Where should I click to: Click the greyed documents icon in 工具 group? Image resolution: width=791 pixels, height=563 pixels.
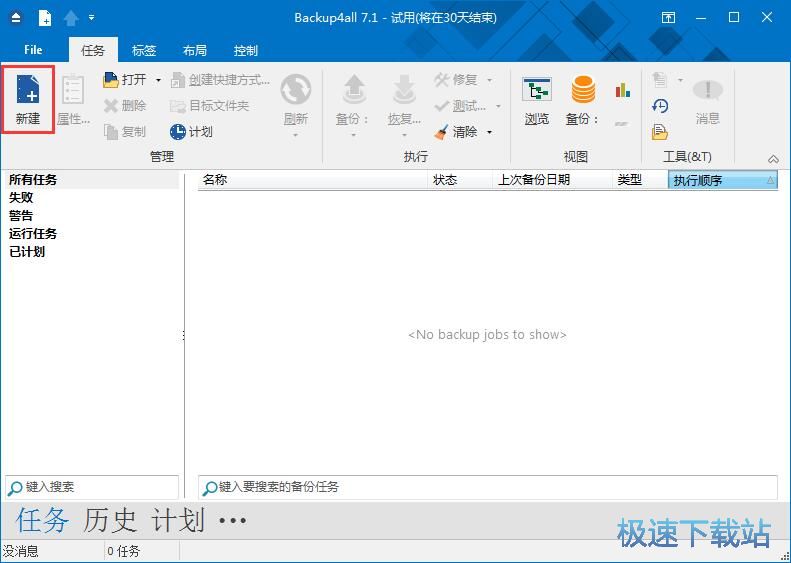[x=660, y=80]
